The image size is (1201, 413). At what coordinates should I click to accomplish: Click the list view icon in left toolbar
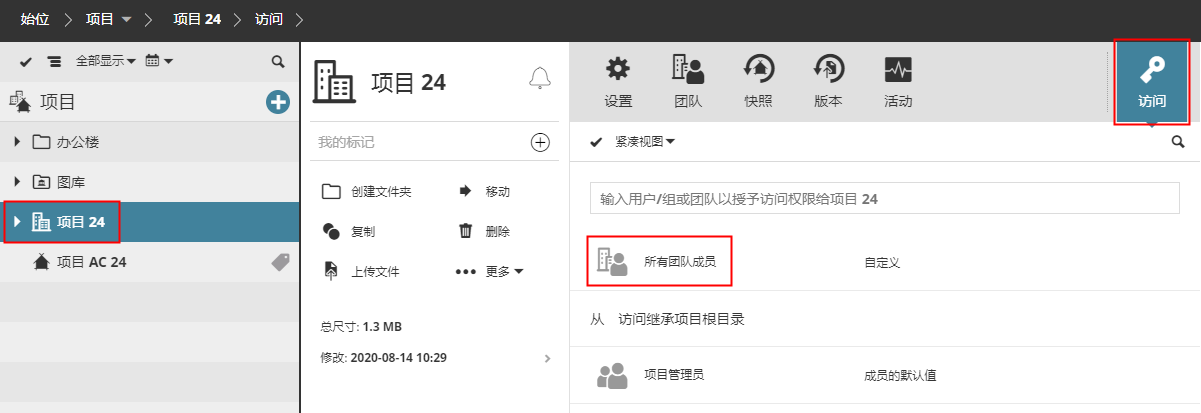point(54,62)
